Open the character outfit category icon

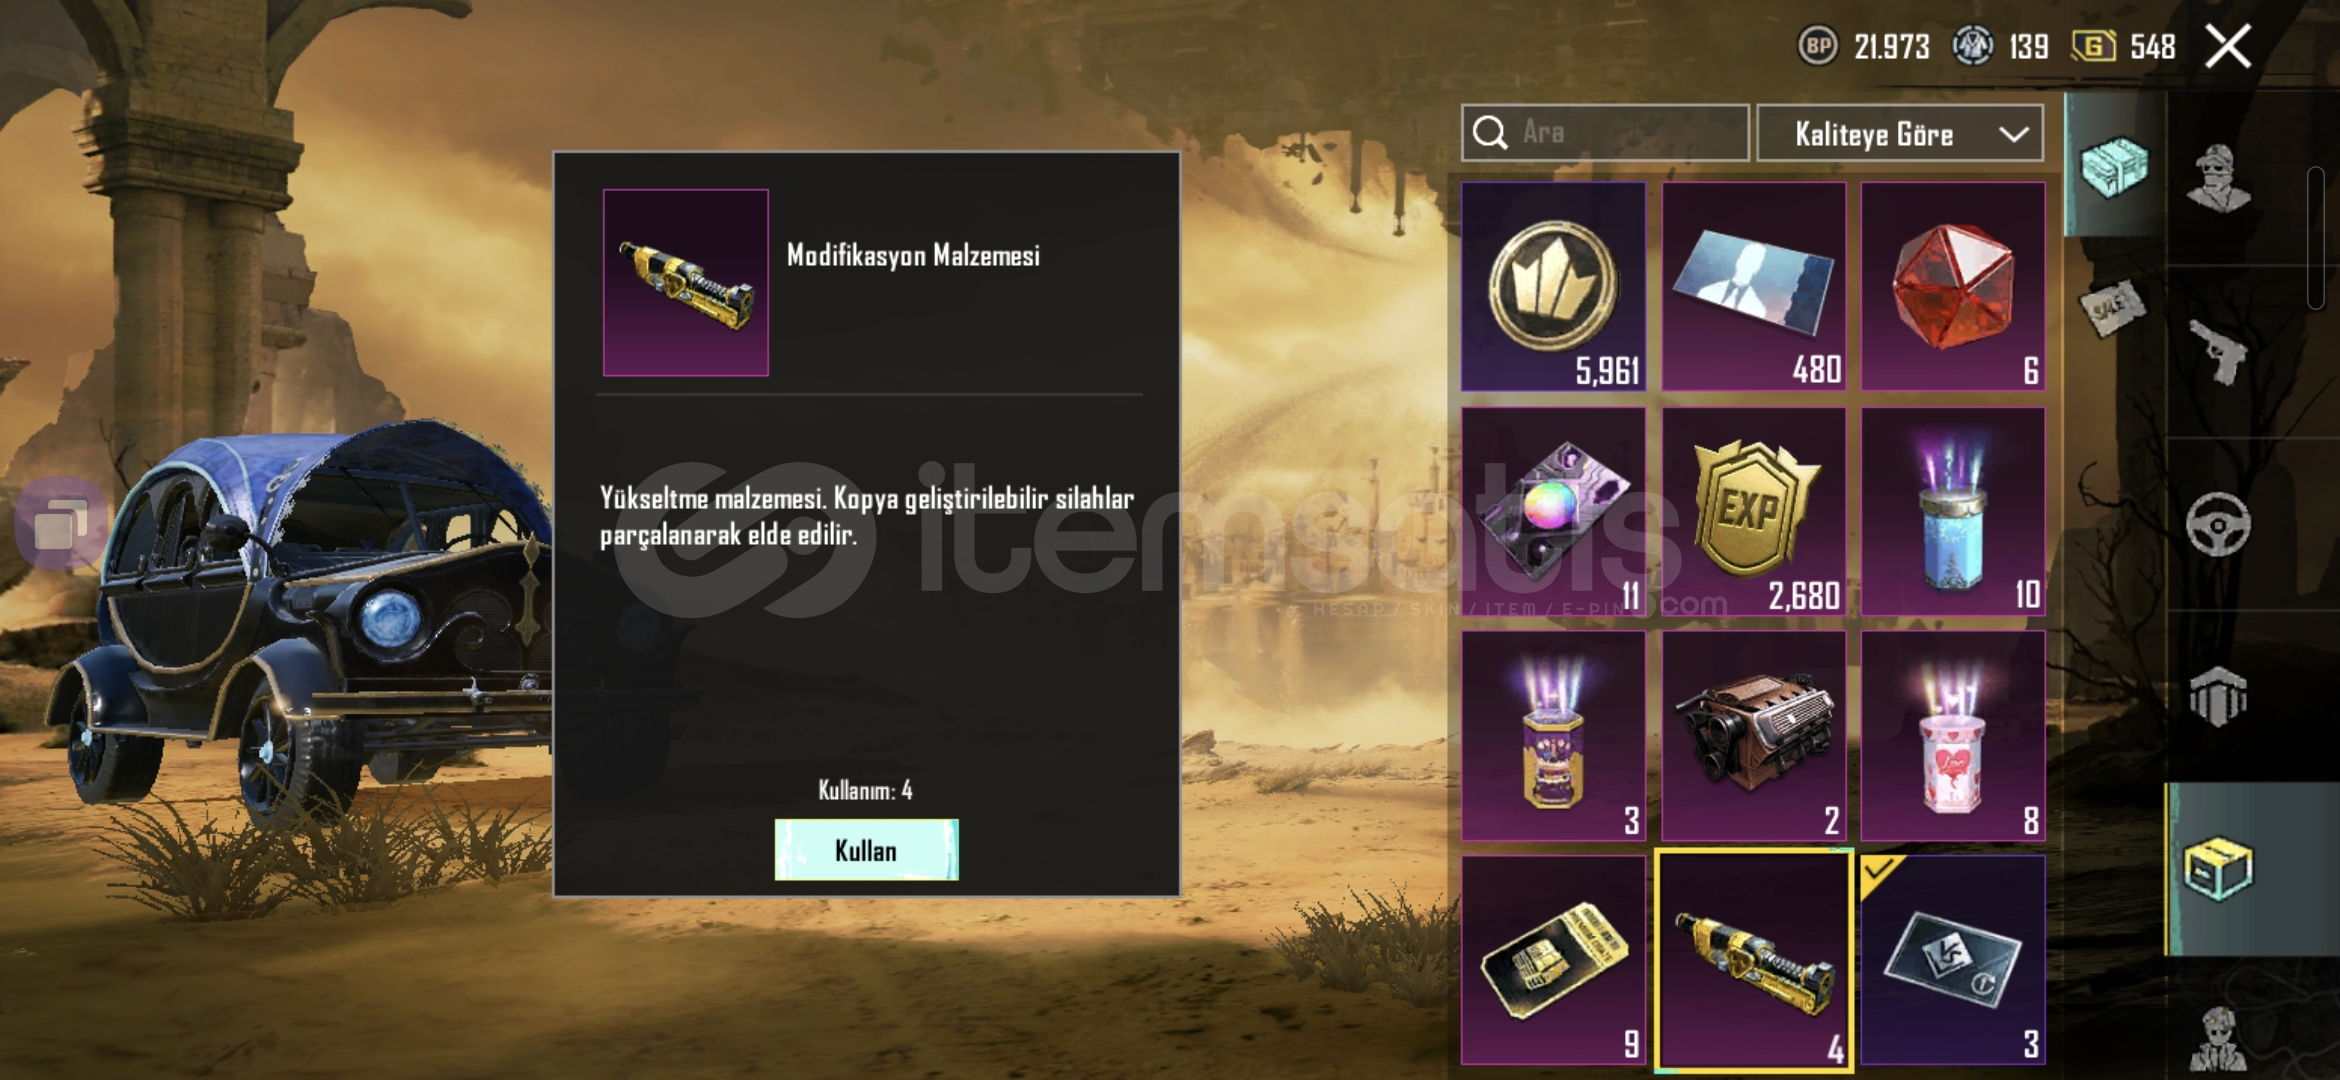pos(2217,178)
